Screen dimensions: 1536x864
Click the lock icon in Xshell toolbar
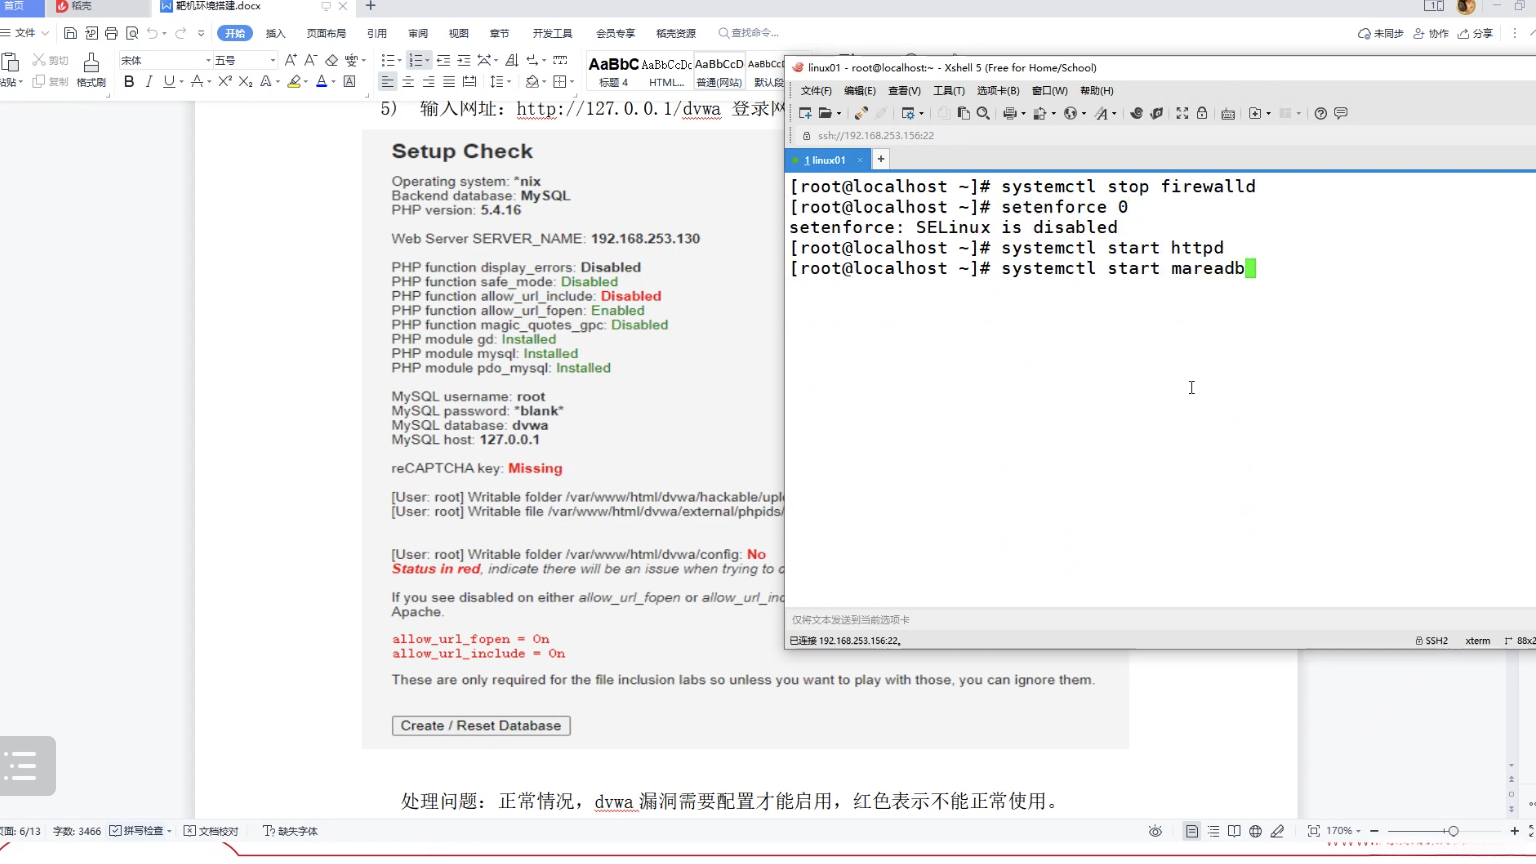[x=1202, y=113]
